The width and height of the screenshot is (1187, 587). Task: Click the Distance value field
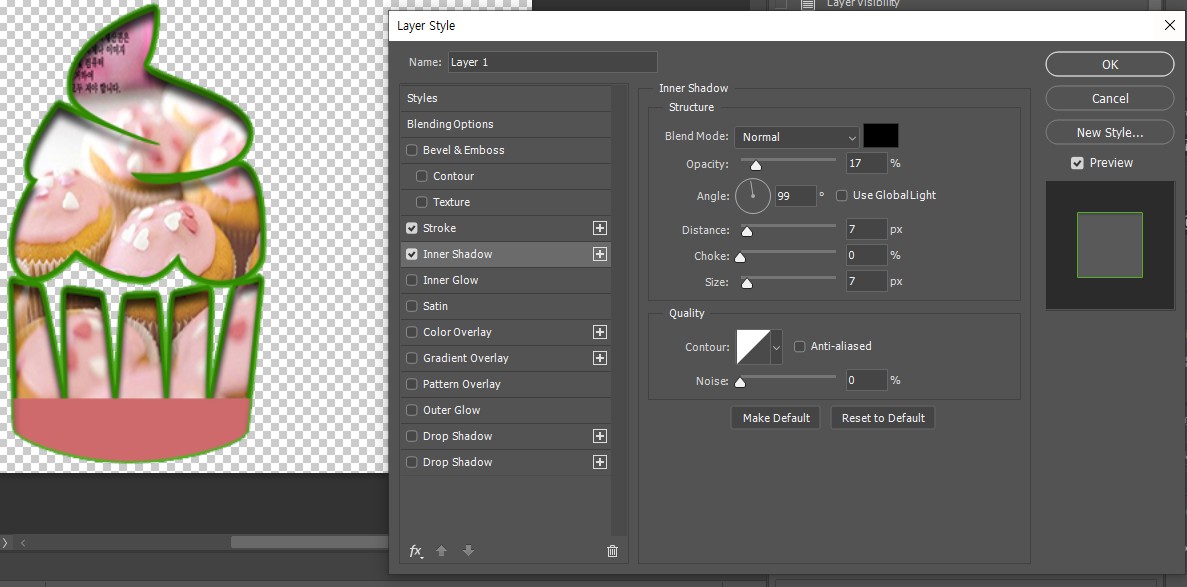(866, 229)
